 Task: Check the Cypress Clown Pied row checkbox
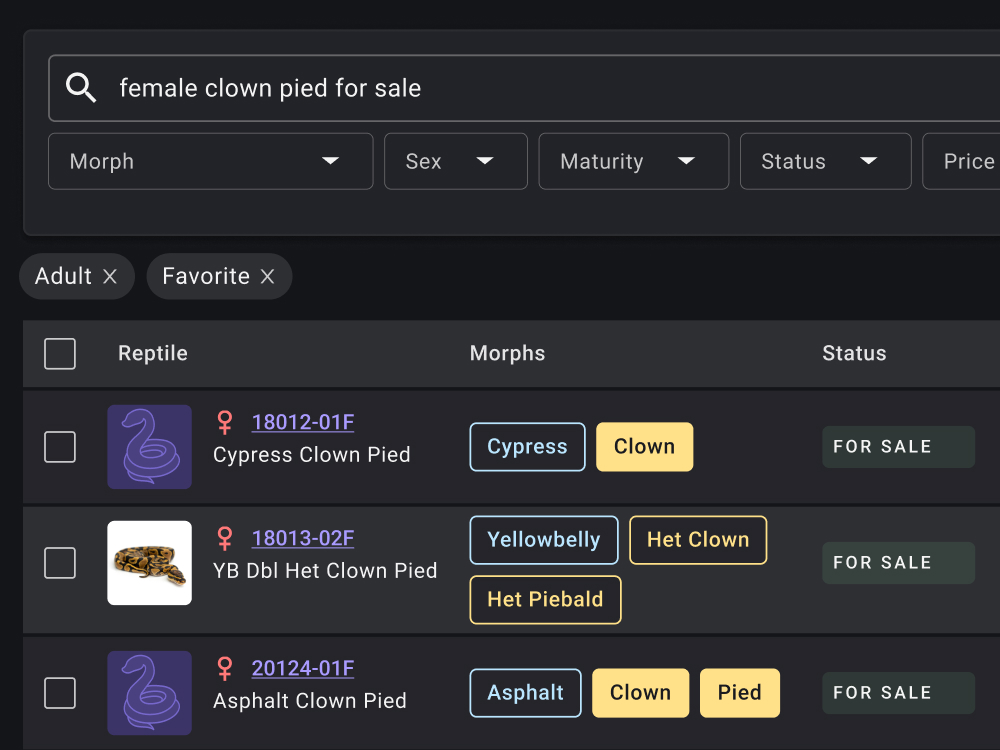(60, 447)
